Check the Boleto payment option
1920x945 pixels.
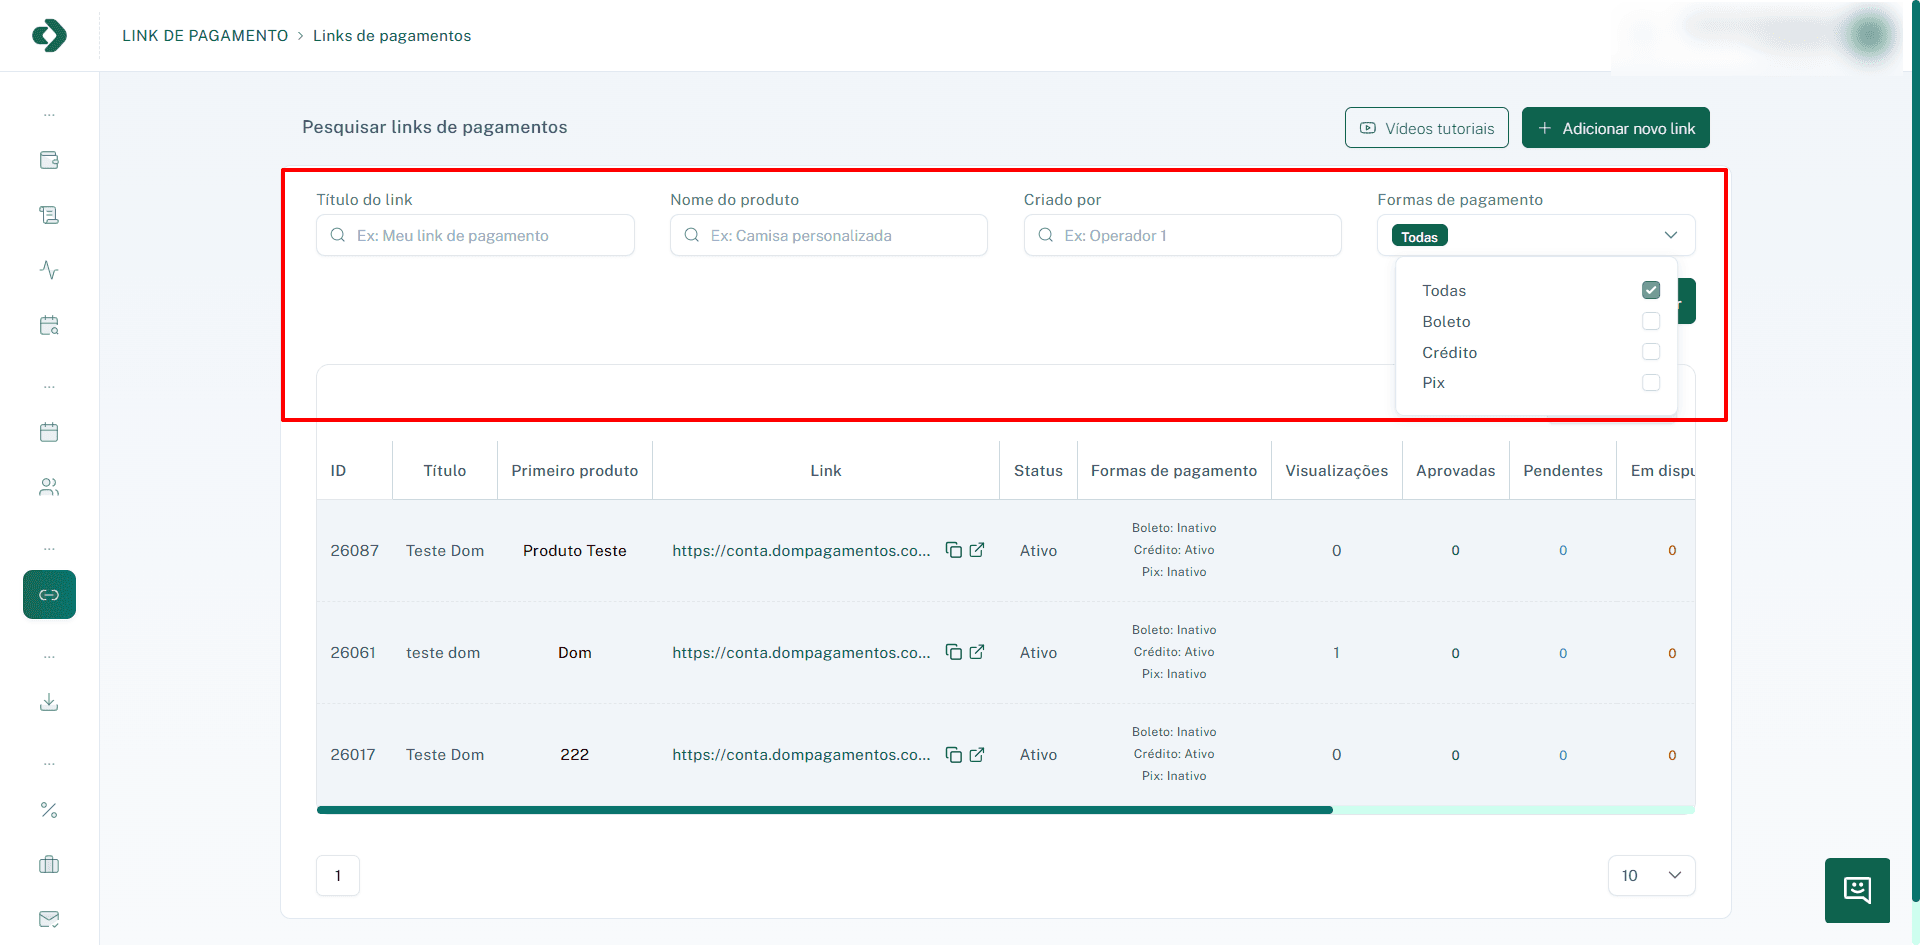click(x=1651, y=321)
